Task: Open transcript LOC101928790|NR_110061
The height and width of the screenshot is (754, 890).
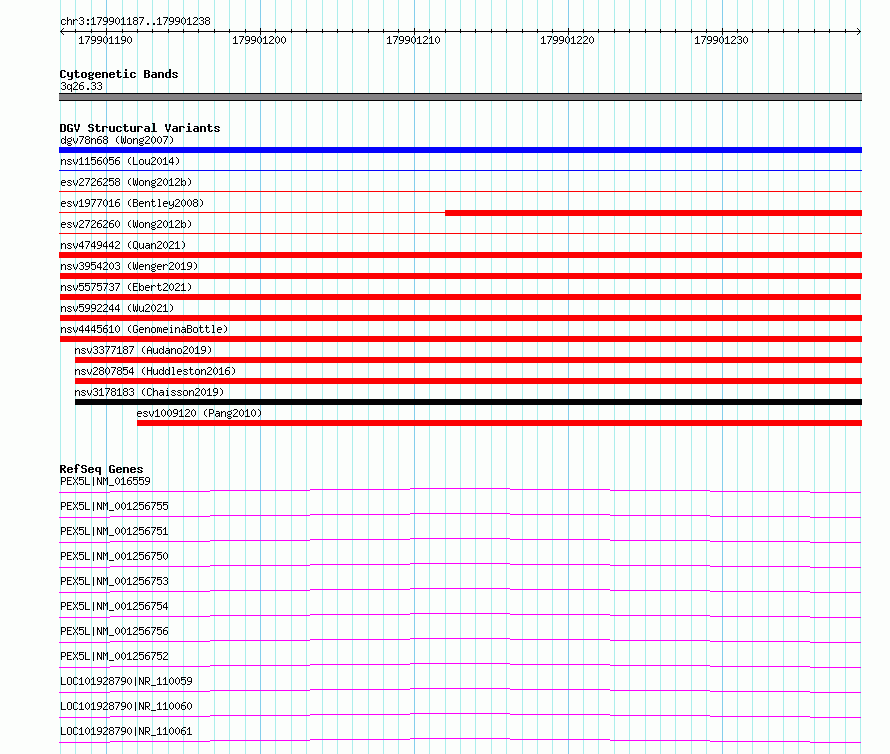Action: coord(126,731)
